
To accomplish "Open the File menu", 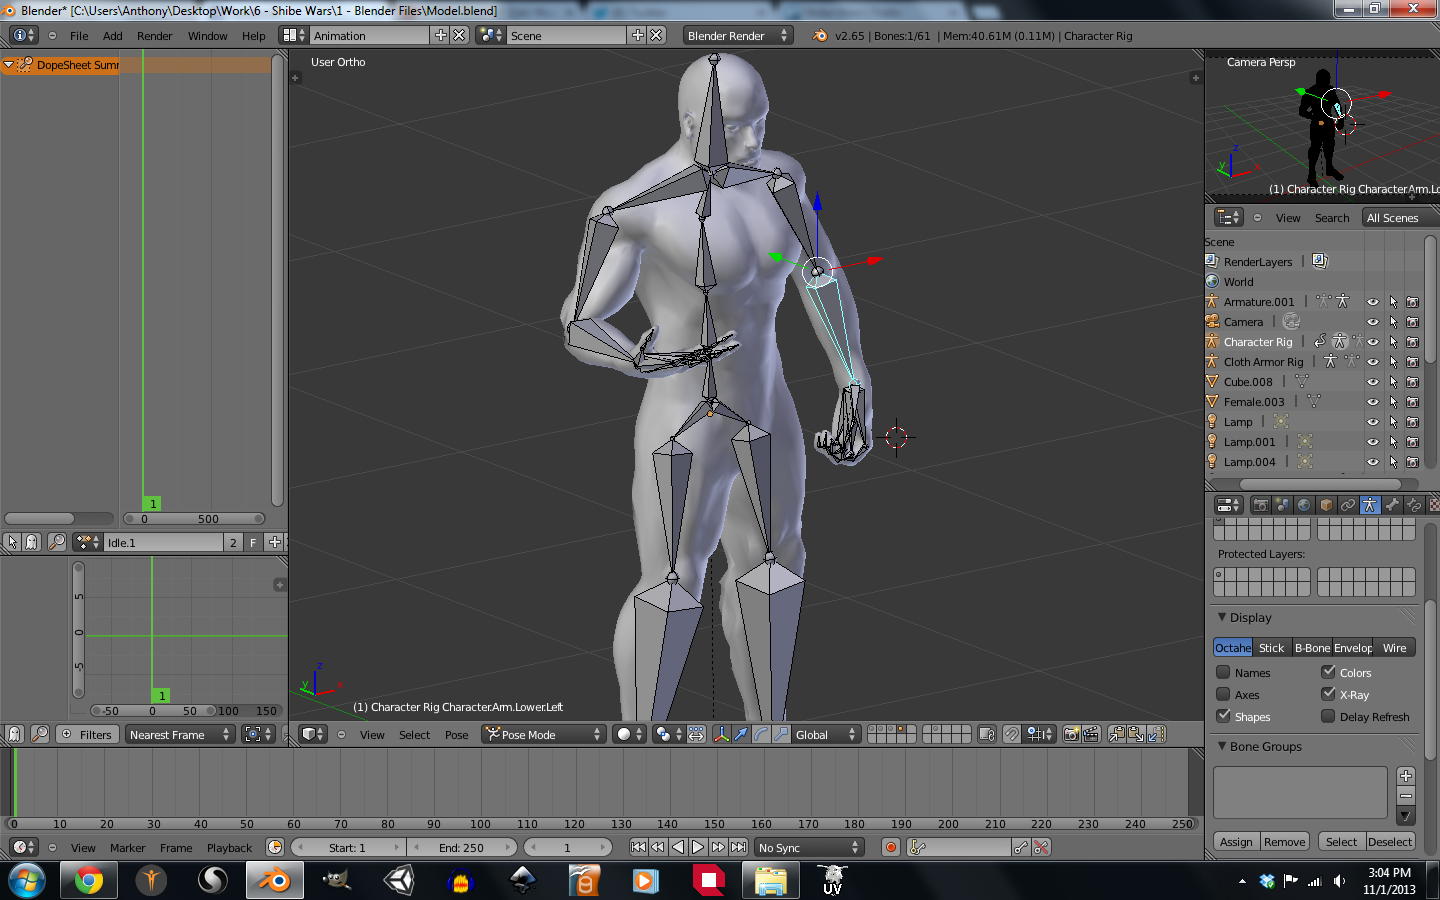I will [x=79, y=36].
